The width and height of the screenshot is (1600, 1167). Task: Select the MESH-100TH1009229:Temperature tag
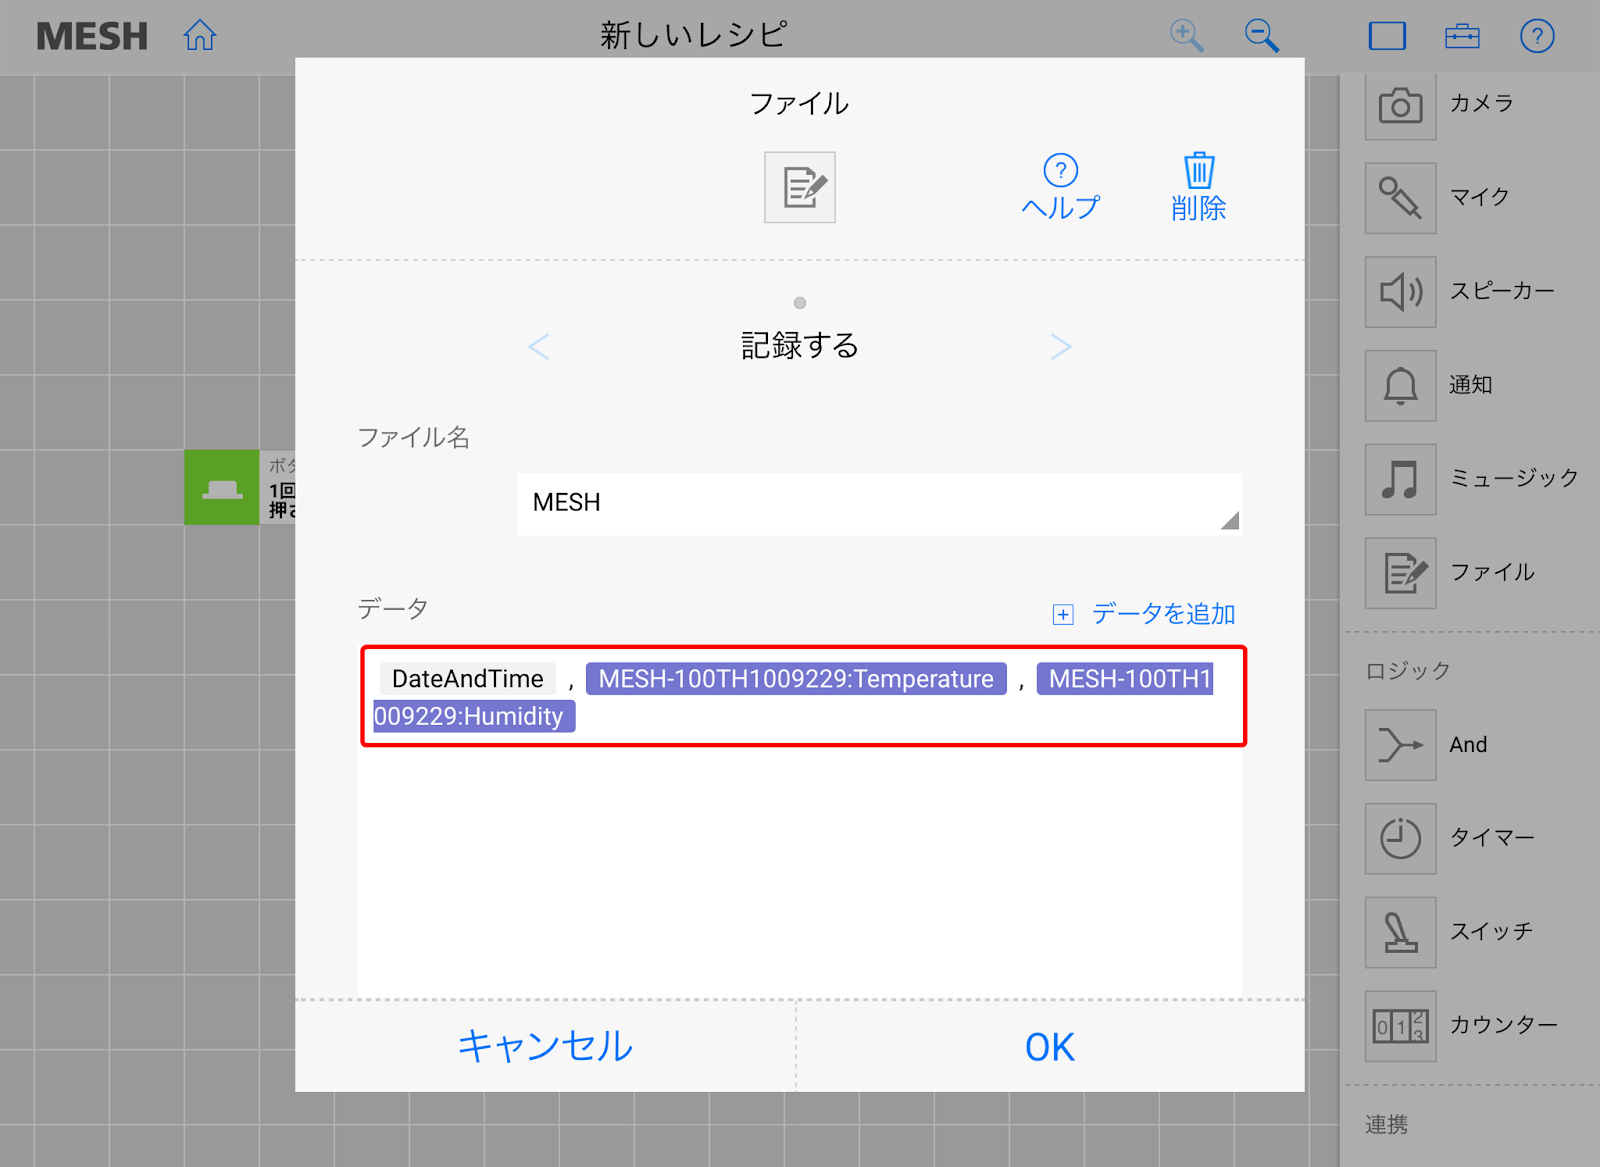796,679
